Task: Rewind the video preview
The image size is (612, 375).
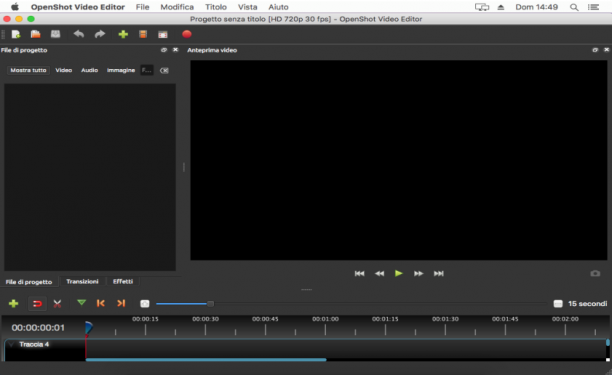Action: [379, 274]
